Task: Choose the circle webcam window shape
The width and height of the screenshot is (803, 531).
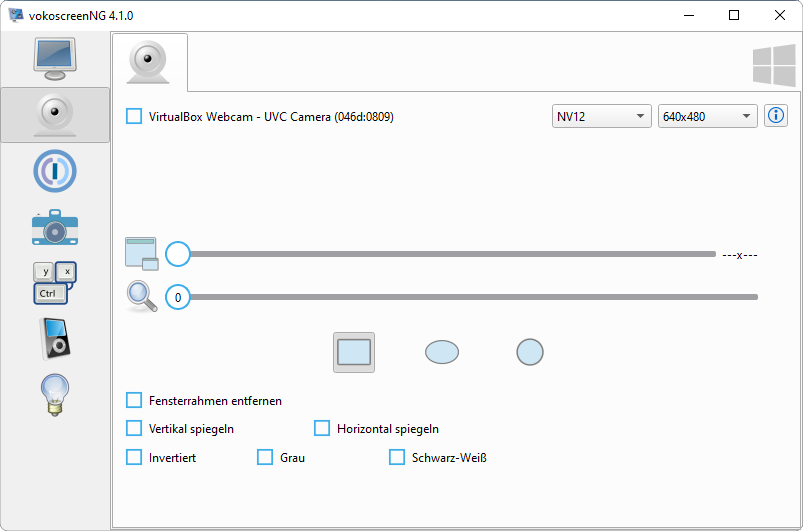Action: [x=530, y=352]
